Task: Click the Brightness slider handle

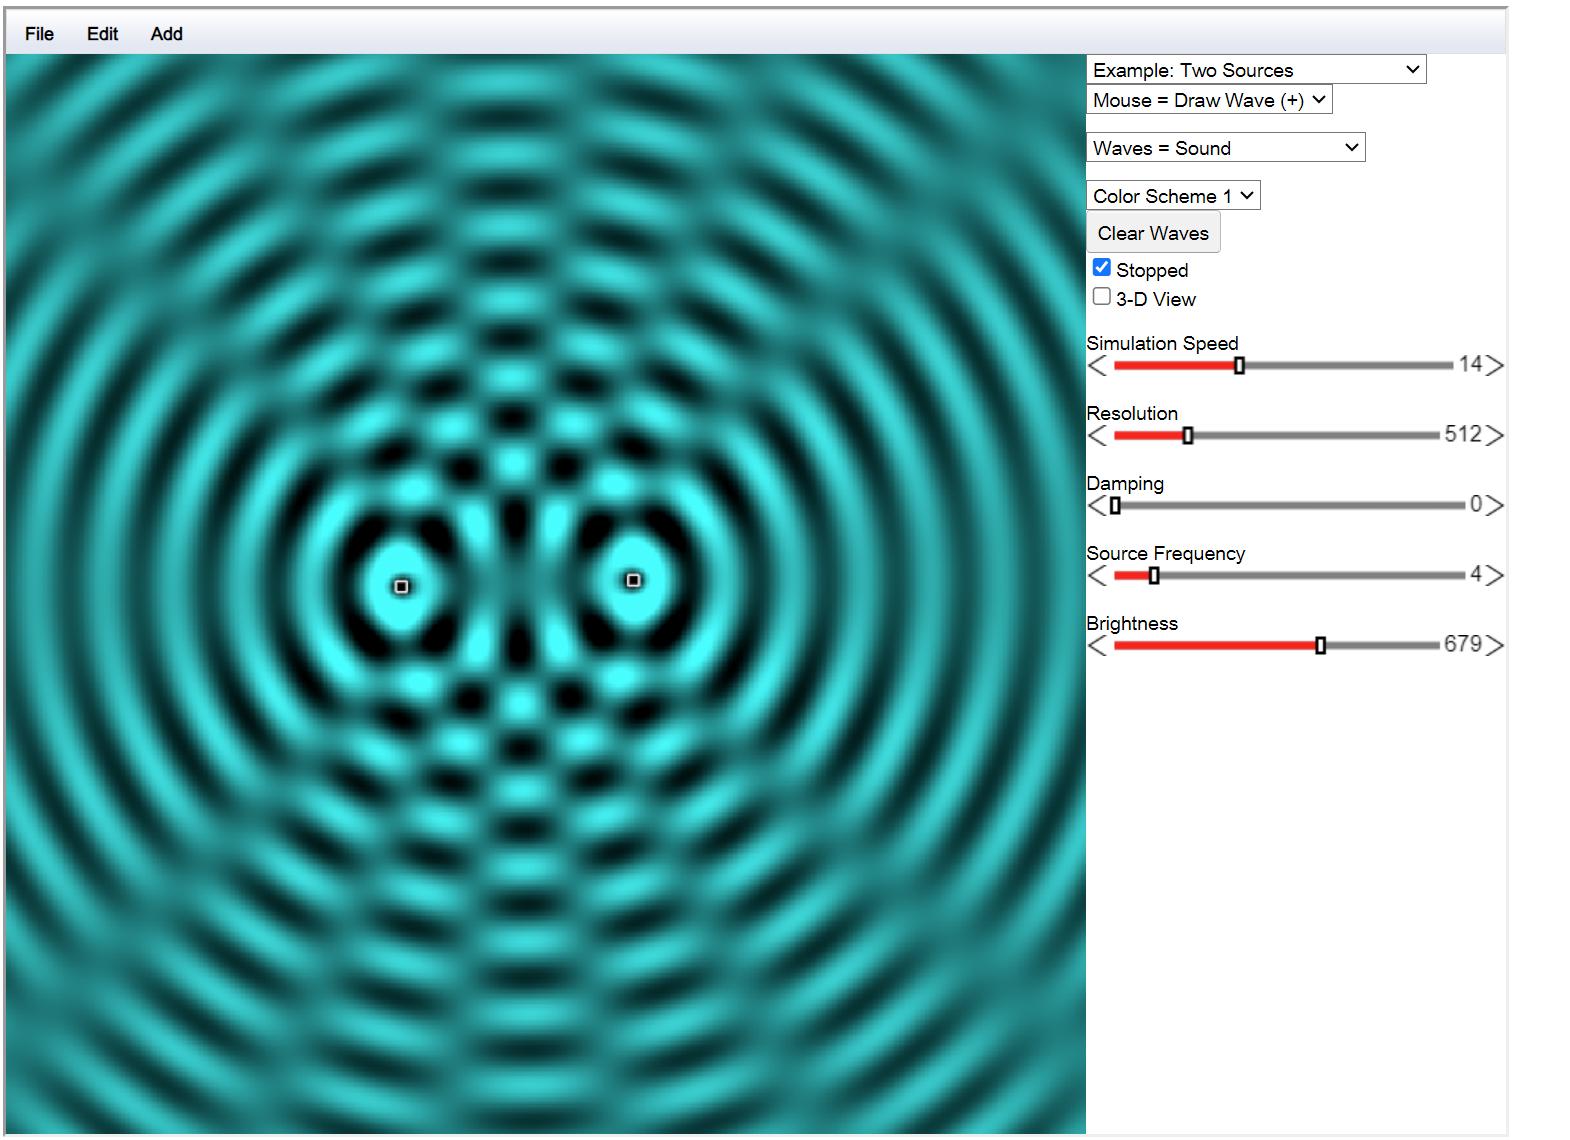Action: [1320, 646]
